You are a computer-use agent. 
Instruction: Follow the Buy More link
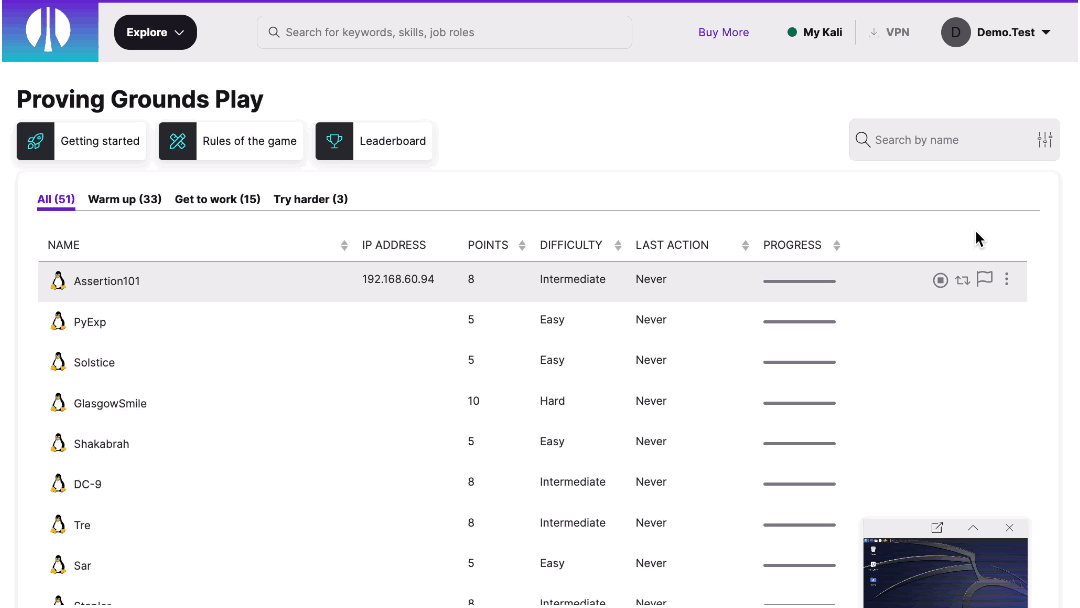[x=723, y=32]
